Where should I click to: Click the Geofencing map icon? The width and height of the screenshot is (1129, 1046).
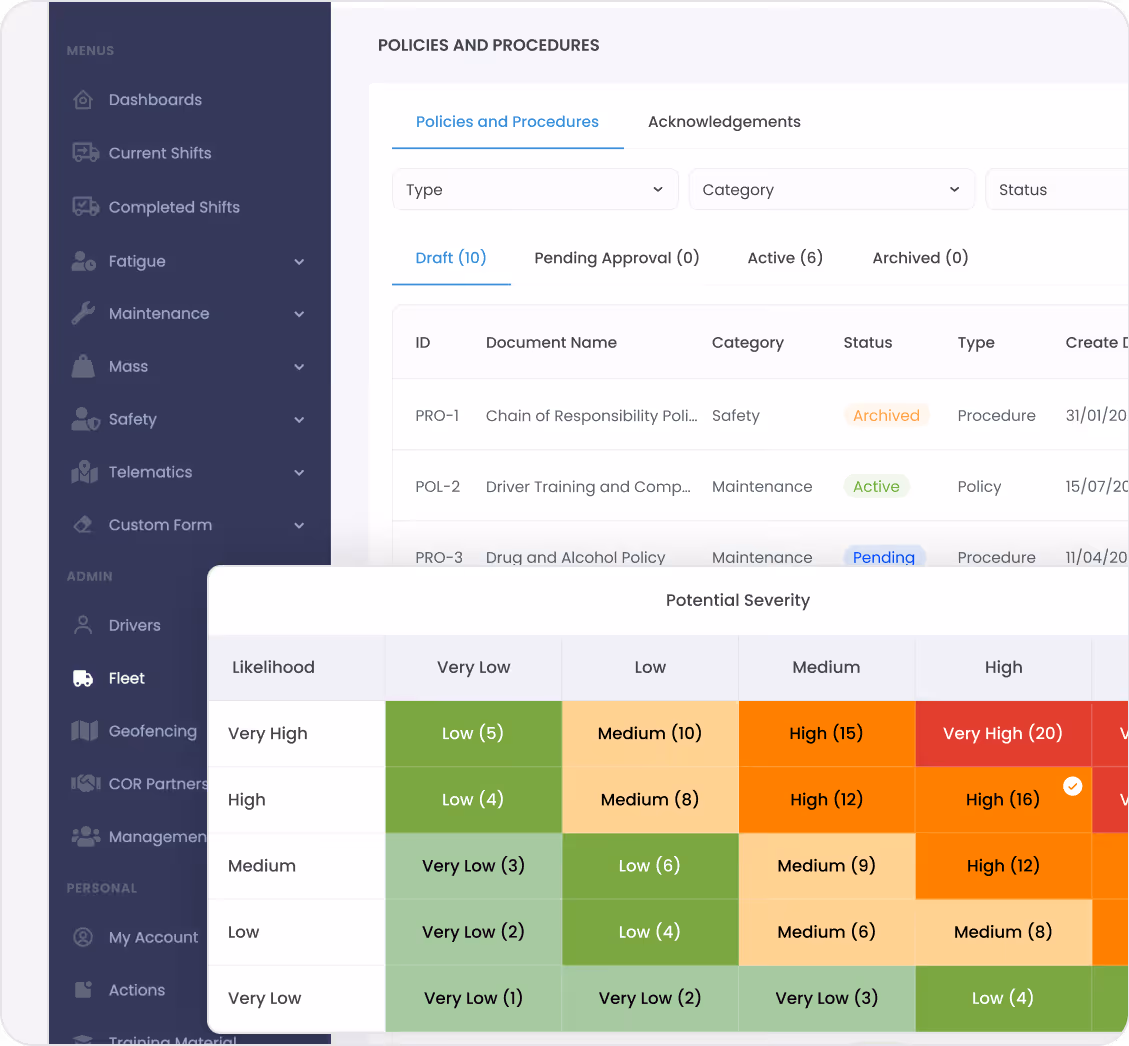click(x=84, y=731)
